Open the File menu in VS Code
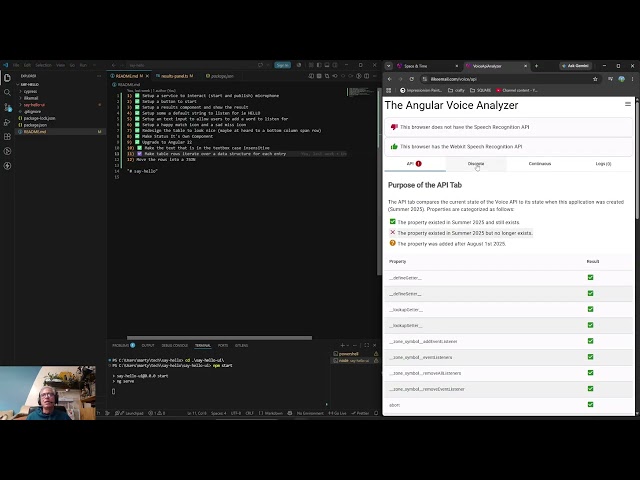Image resolution: width=640 pixels, height=480 pixels. (x=16, y=65)
